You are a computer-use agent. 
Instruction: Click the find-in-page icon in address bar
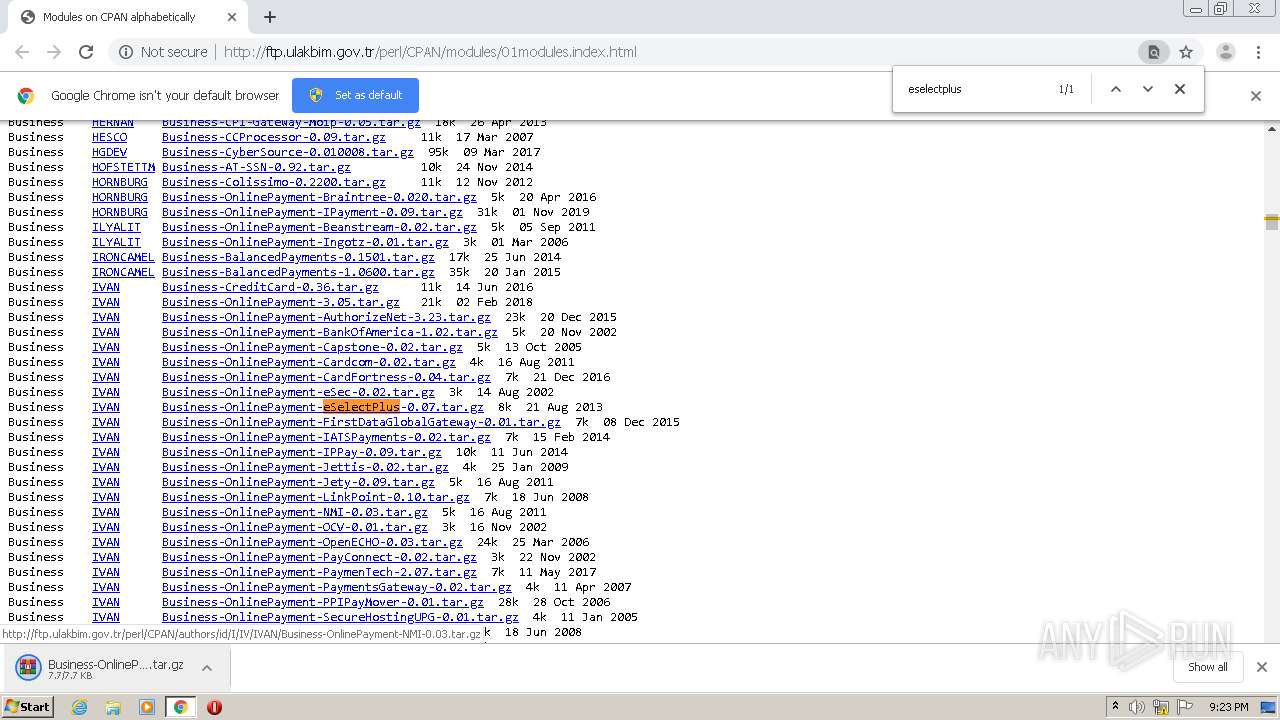[x=1153, y=52]
